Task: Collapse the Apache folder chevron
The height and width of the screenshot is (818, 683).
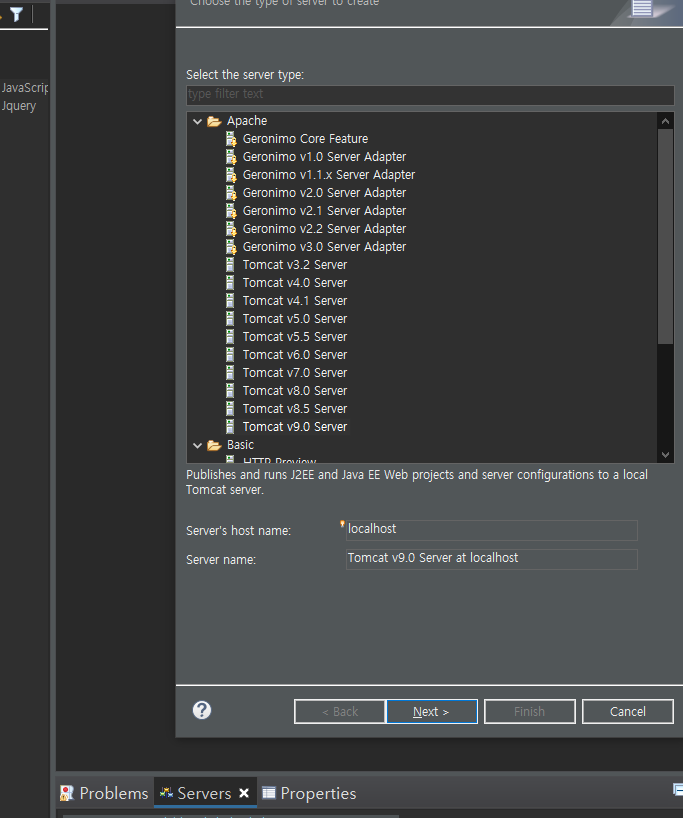Action: 197,122
